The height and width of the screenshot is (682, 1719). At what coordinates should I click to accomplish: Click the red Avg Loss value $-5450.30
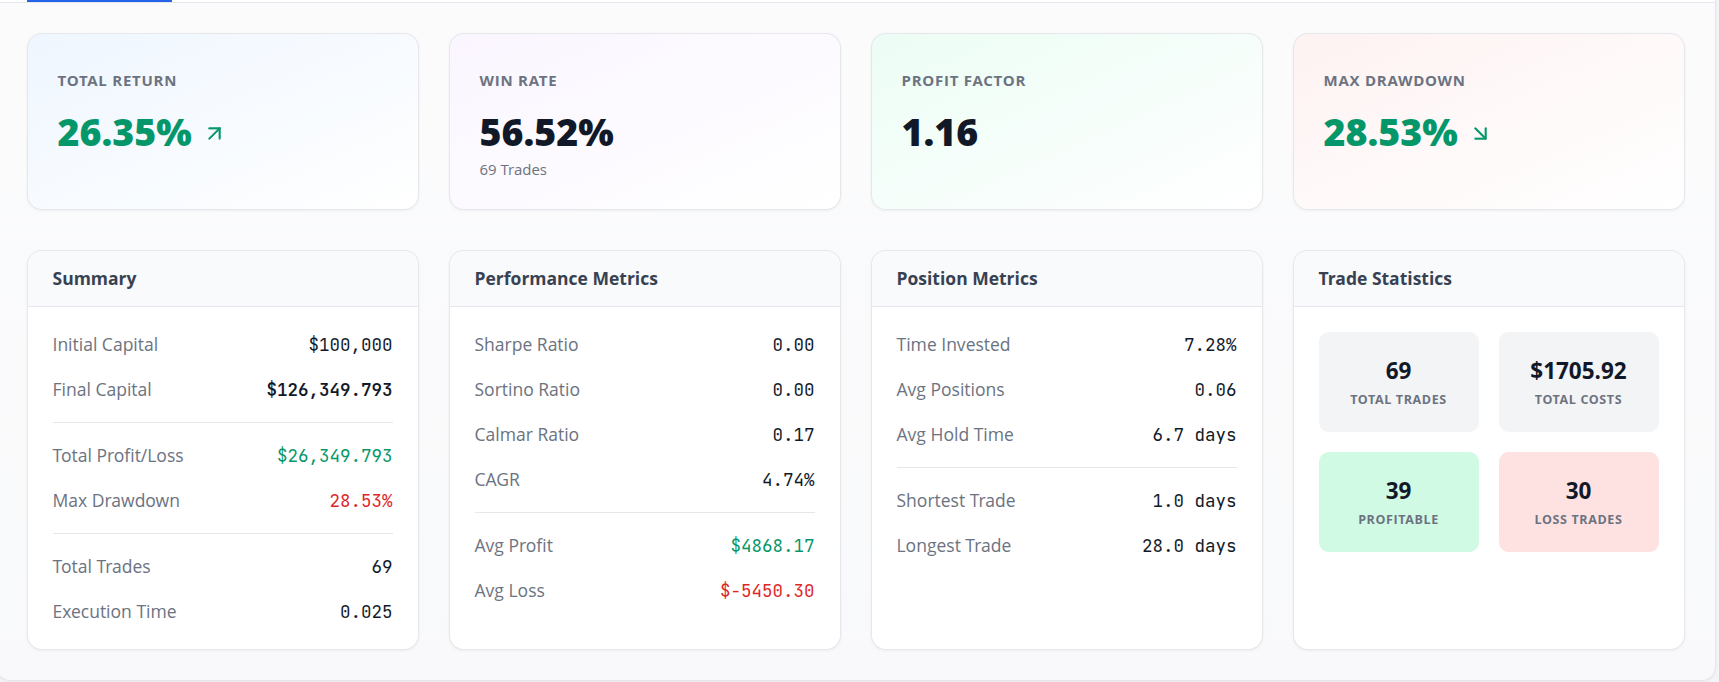click(767, 591)
